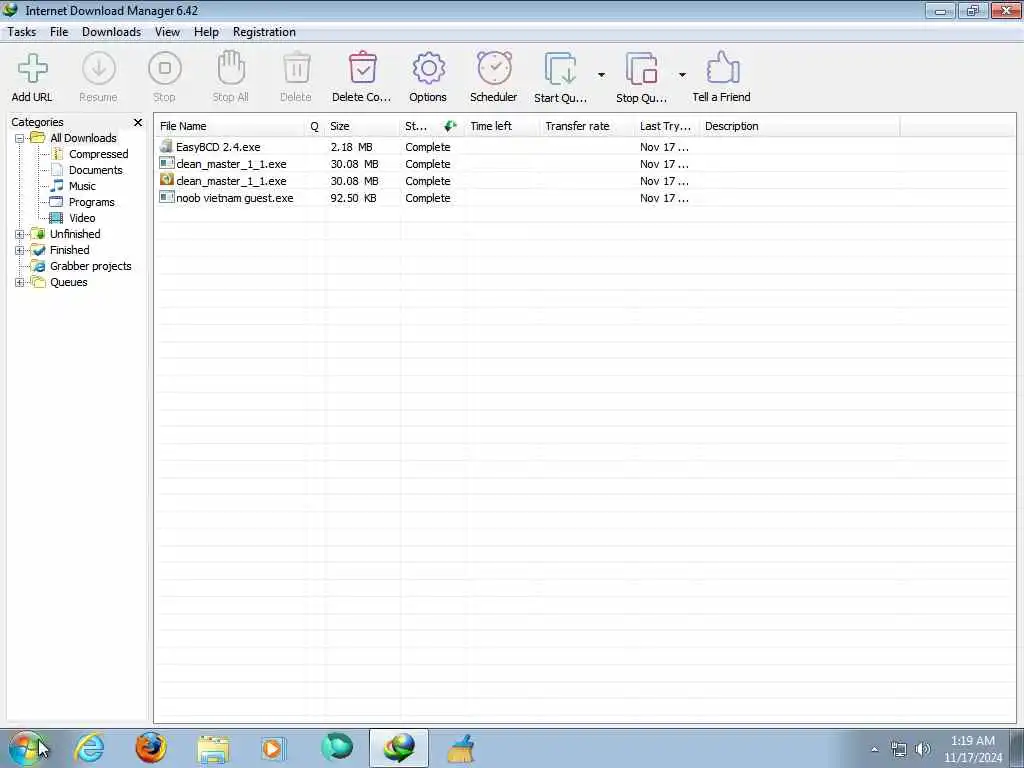Click the Start Queue toolbar icon

[560, 69]
